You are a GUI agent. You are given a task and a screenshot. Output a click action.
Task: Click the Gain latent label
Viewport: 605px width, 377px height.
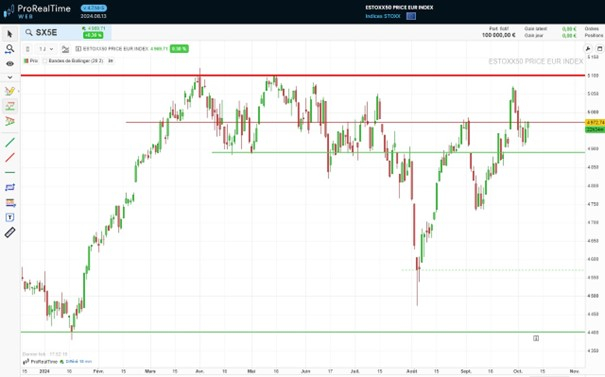coord(536,29)
